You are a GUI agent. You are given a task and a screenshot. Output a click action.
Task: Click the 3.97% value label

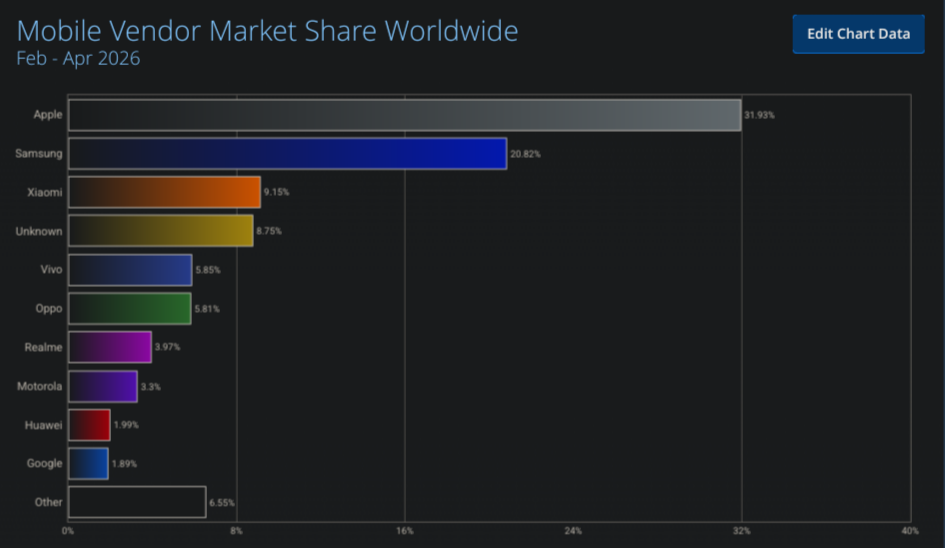click(x=168, y=347)
